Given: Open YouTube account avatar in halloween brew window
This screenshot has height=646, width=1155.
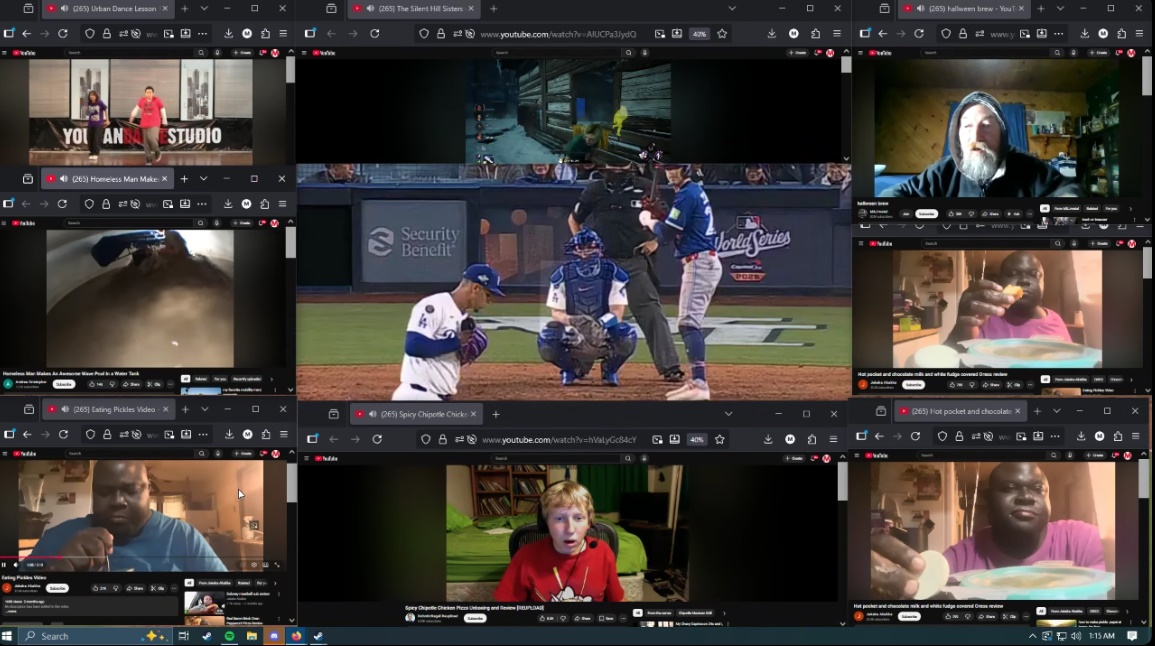Looking at the screenshot, I should click(1131, 53).
